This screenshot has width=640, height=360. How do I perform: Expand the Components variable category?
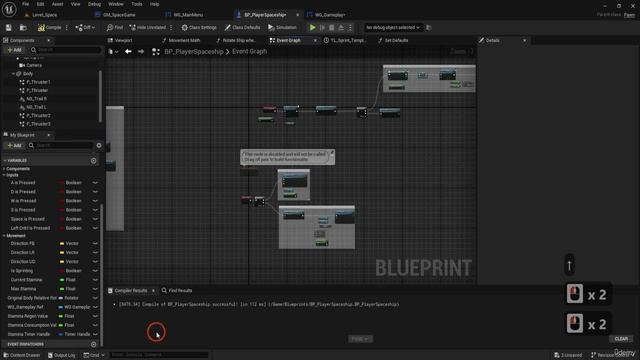[4, 169]
